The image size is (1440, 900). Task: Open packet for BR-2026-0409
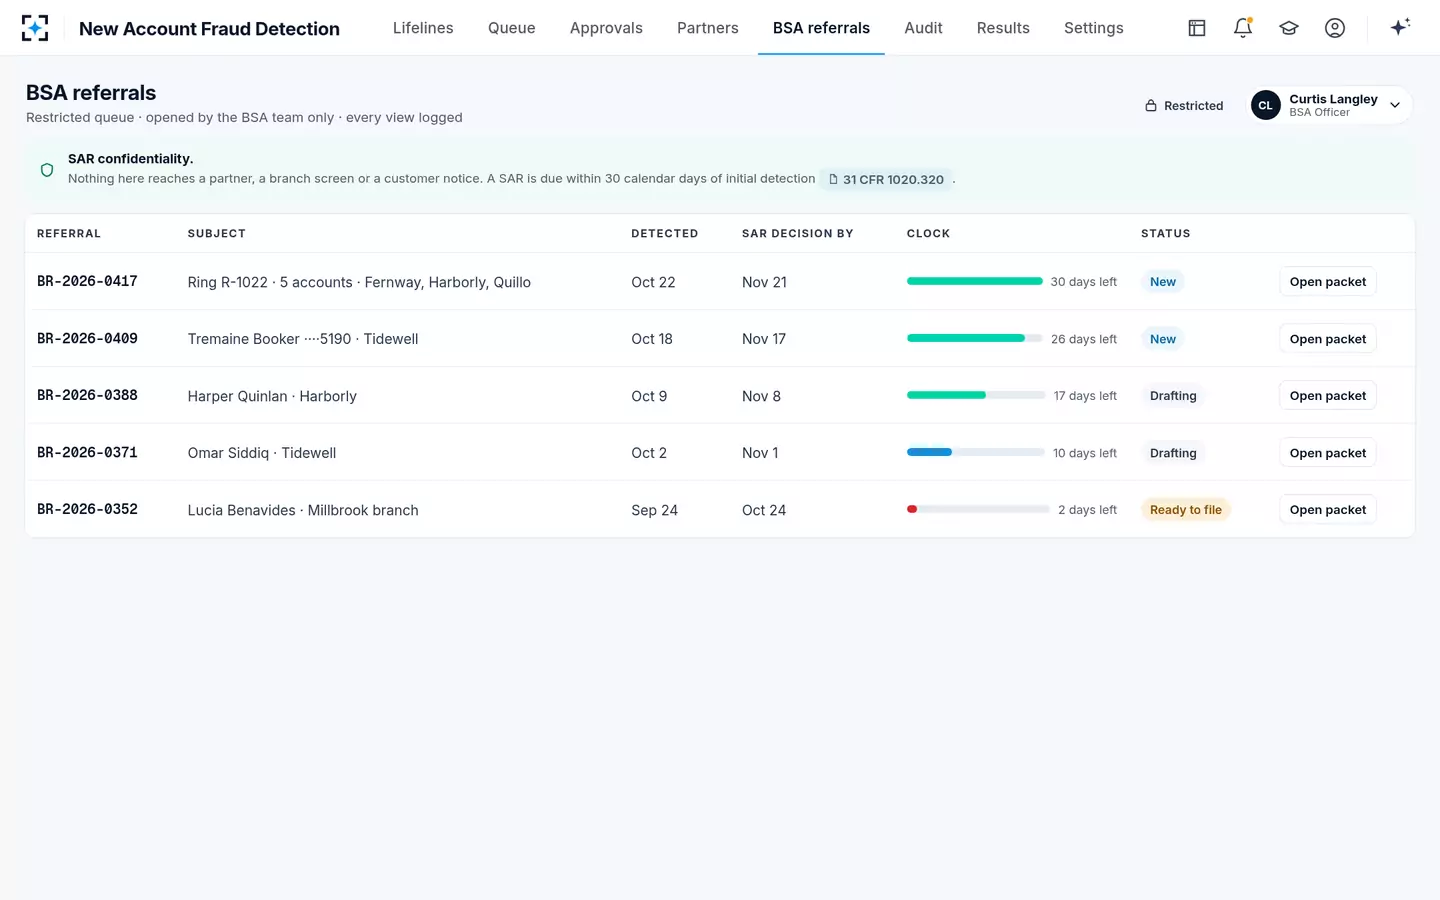[1328, 339]
